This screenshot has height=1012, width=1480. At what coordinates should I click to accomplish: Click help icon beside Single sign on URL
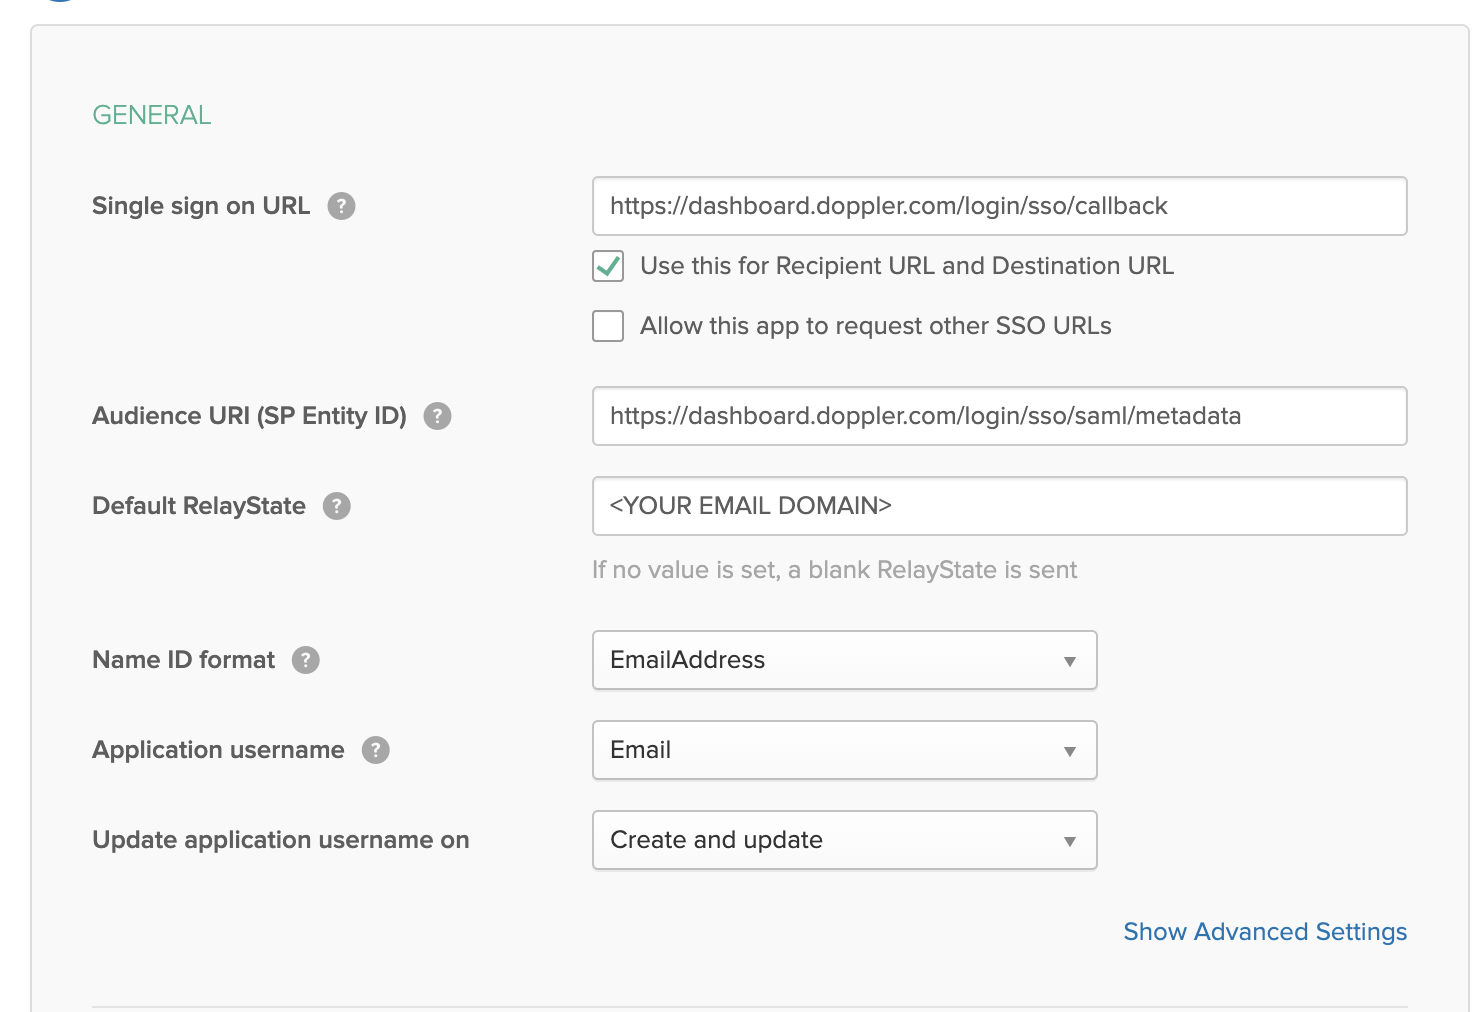coord(341,206)
